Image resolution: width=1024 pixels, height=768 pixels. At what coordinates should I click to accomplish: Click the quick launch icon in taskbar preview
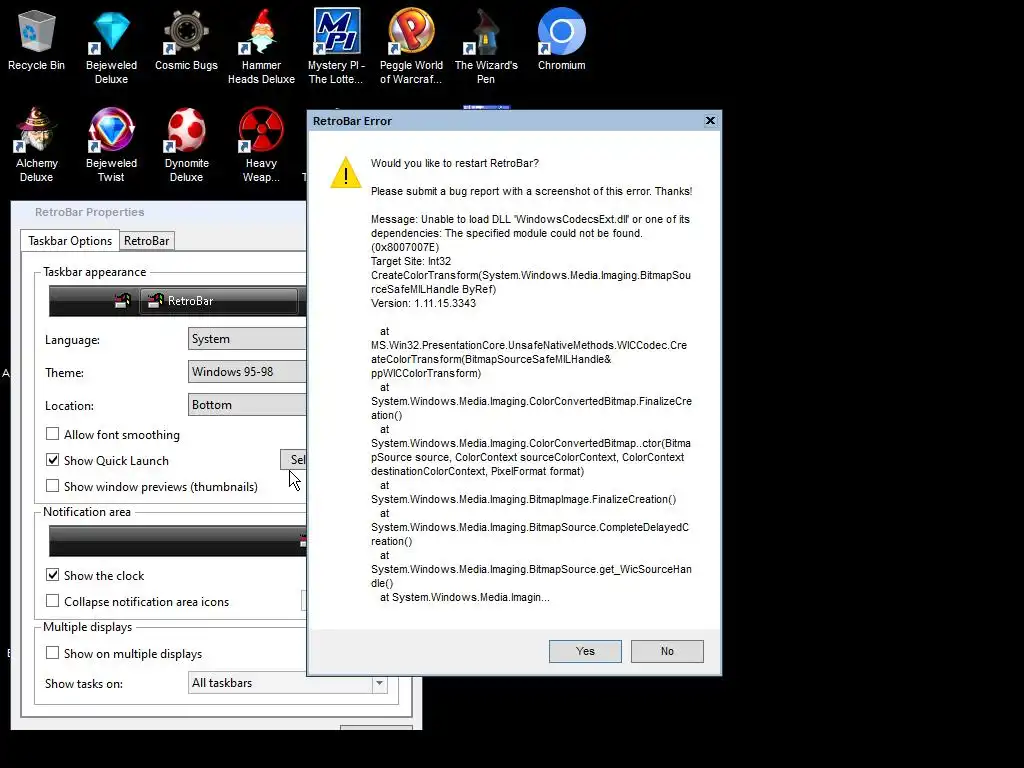tap(122, 301)
